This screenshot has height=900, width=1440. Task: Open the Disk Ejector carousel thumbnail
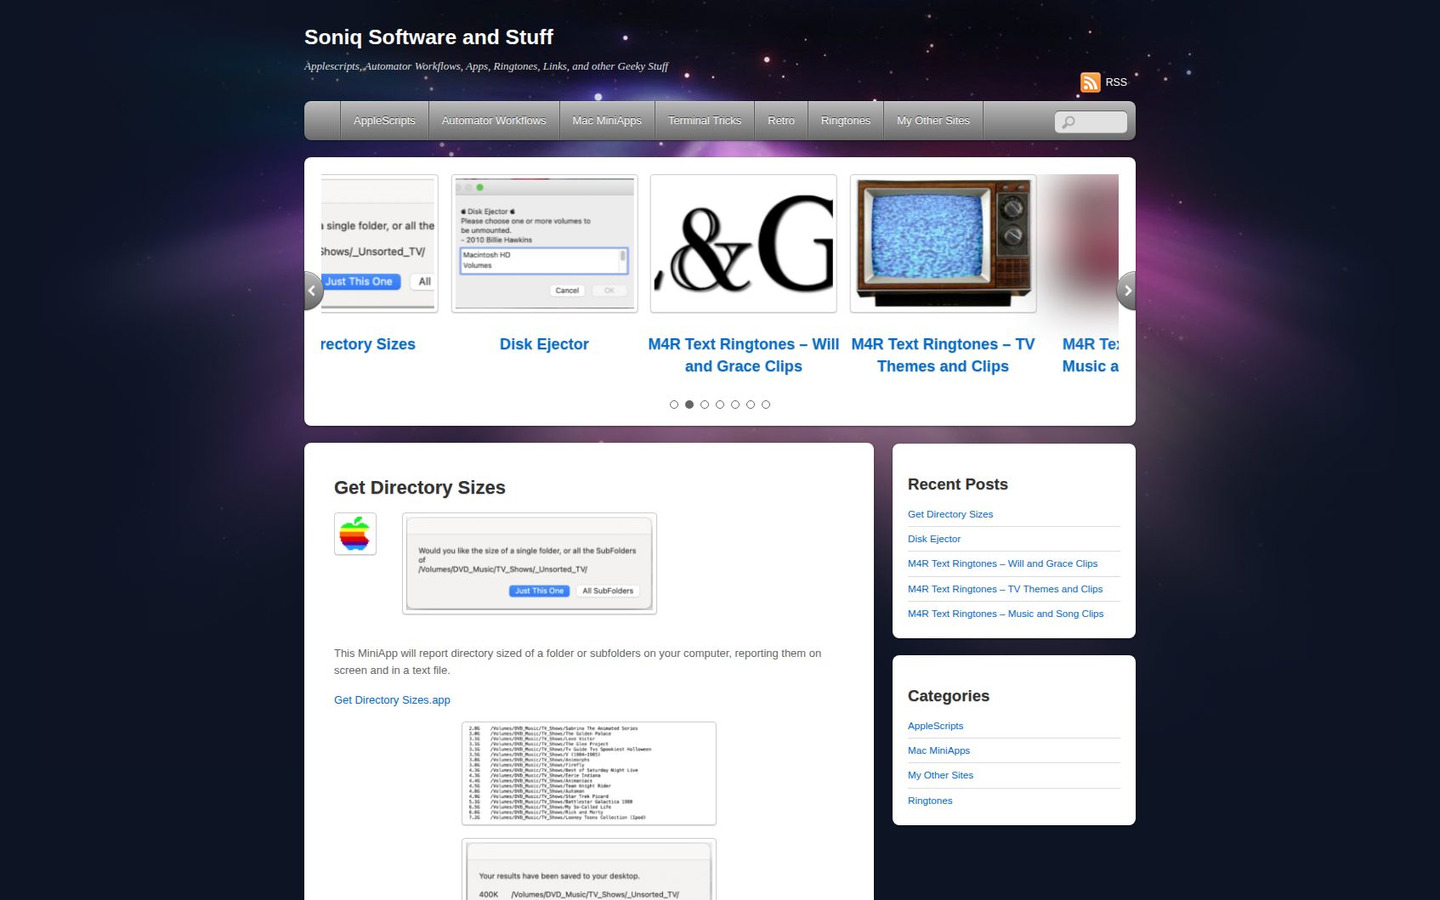544,244
